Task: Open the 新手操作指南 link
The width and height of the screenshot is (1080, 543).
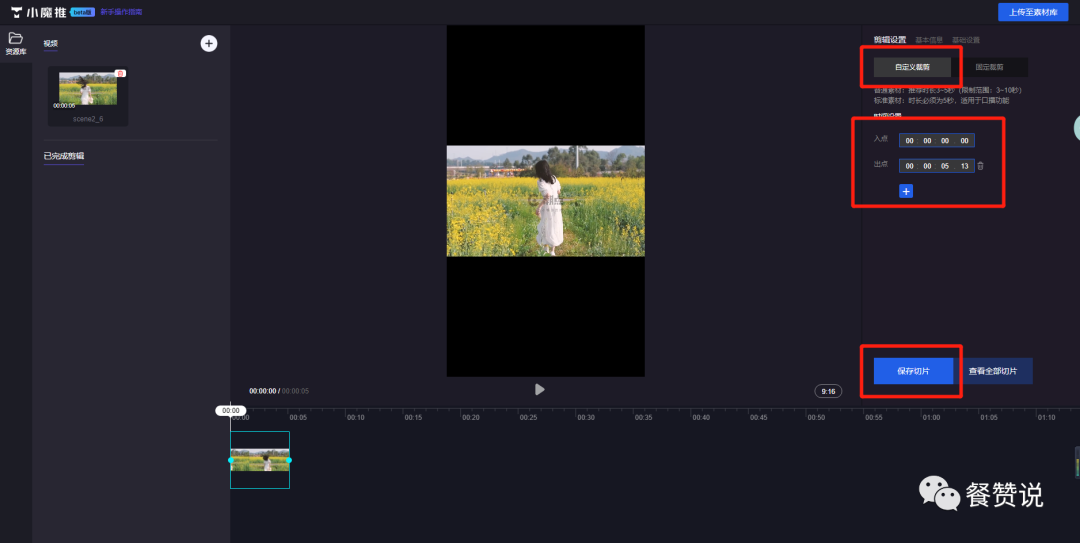Action: [121, 12]
